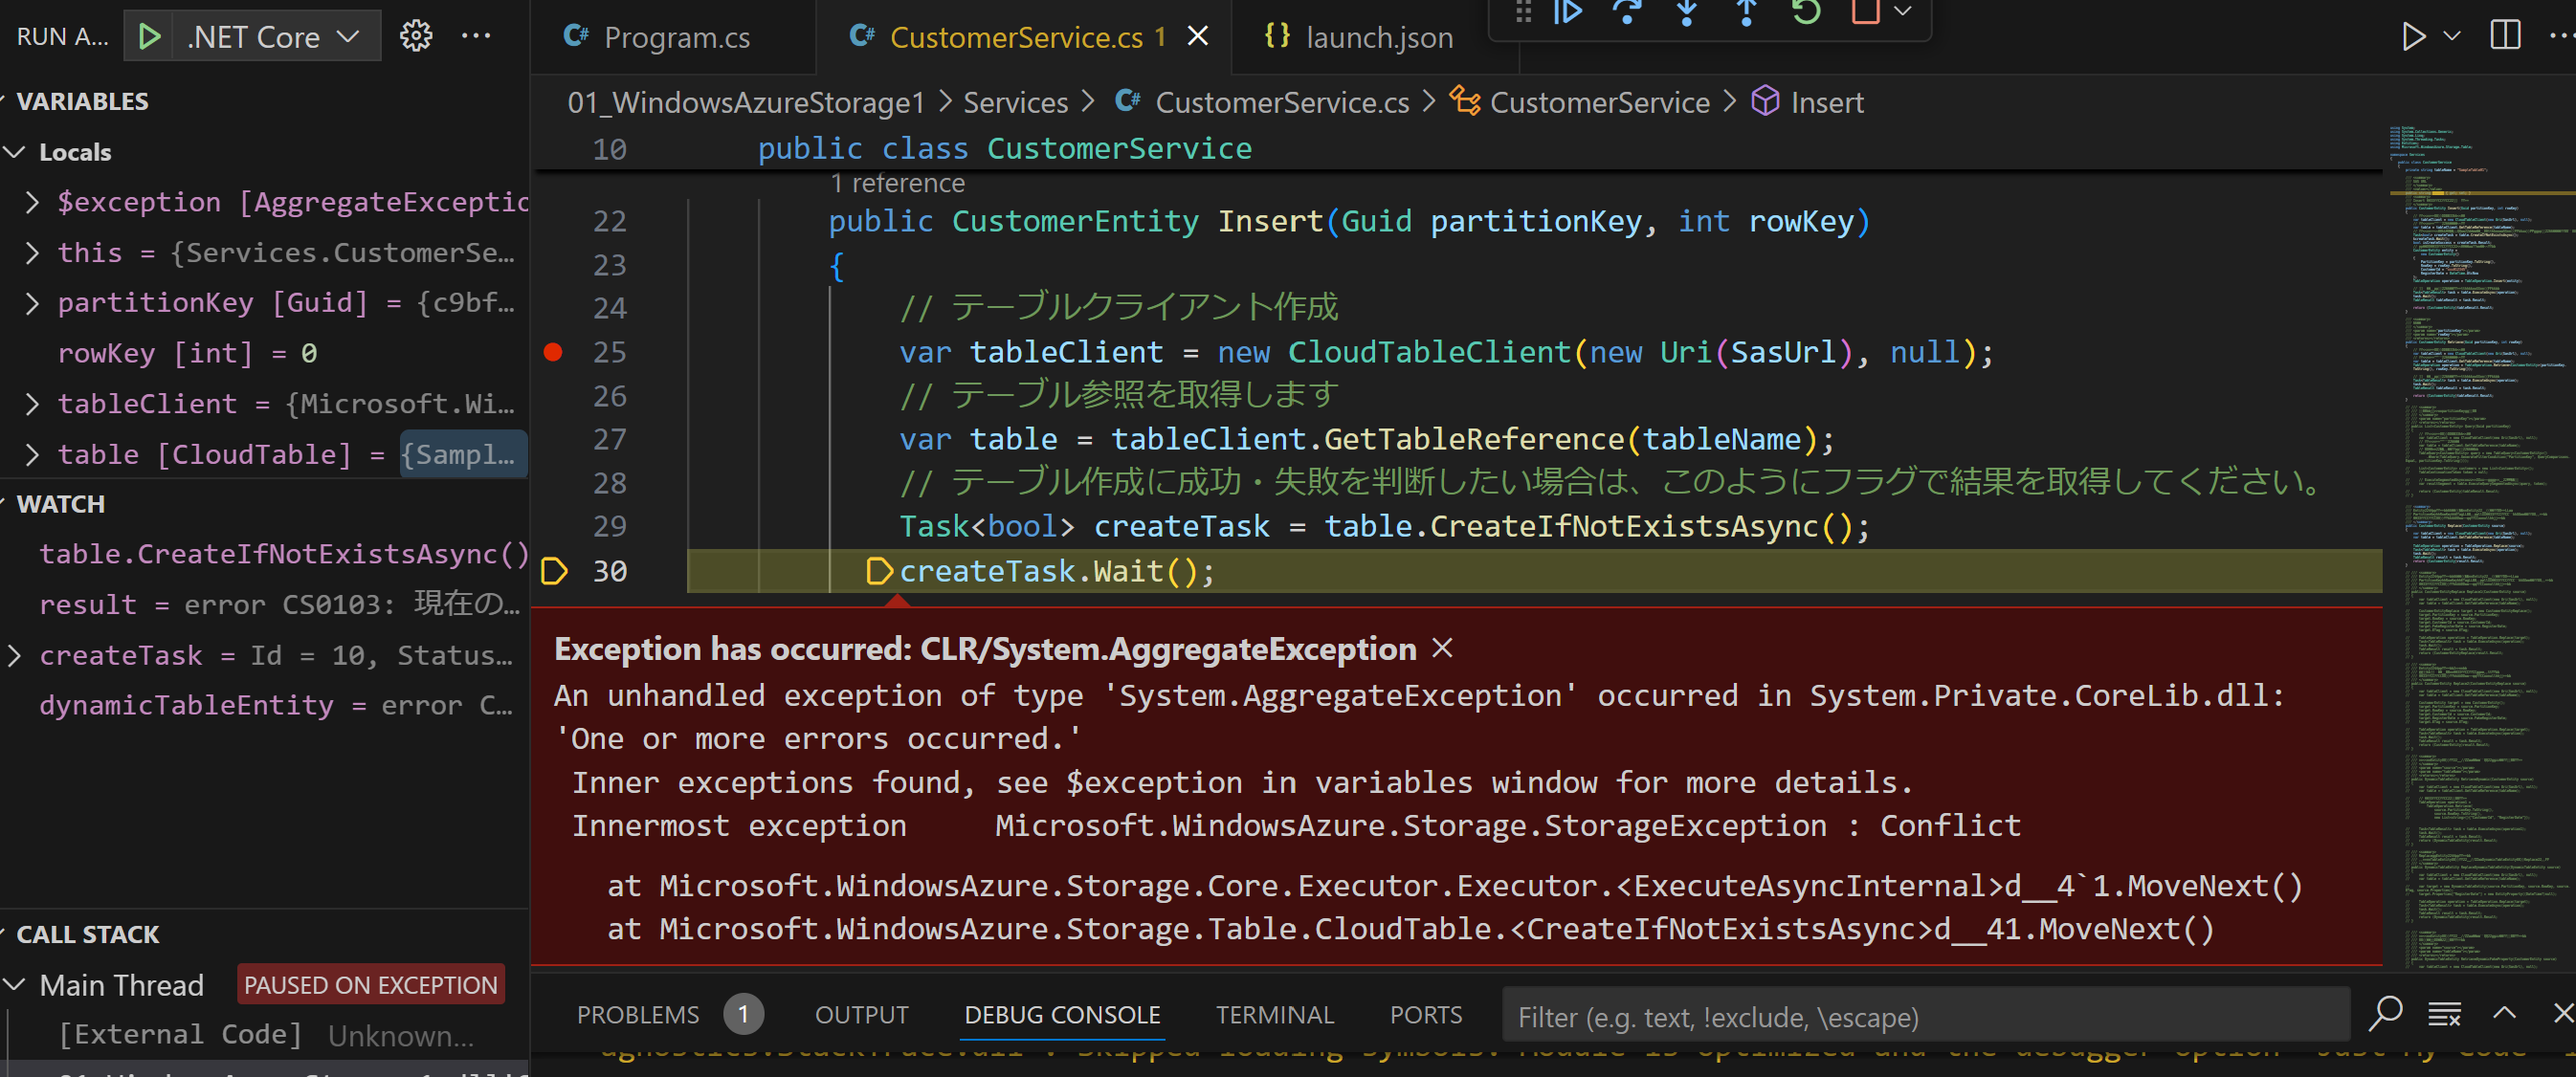Image resolution: width=2576 pixels, height=1077 pixels.
Task: Close the exception details popup
Action: [1441, 648]
